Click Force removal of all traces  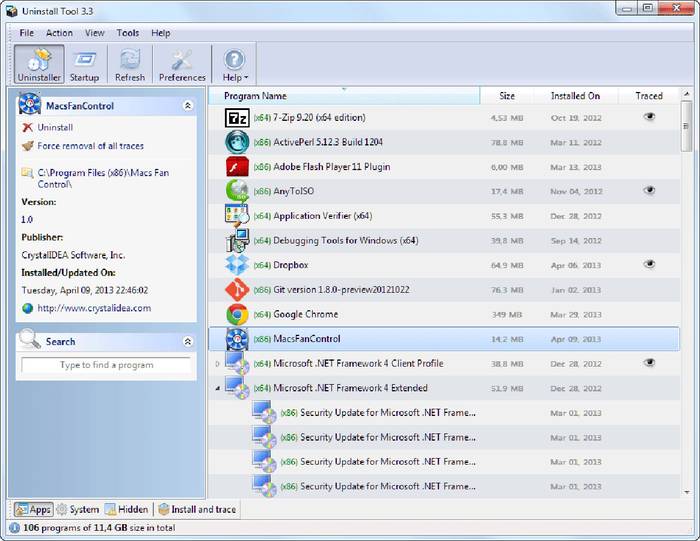[88, 145]
